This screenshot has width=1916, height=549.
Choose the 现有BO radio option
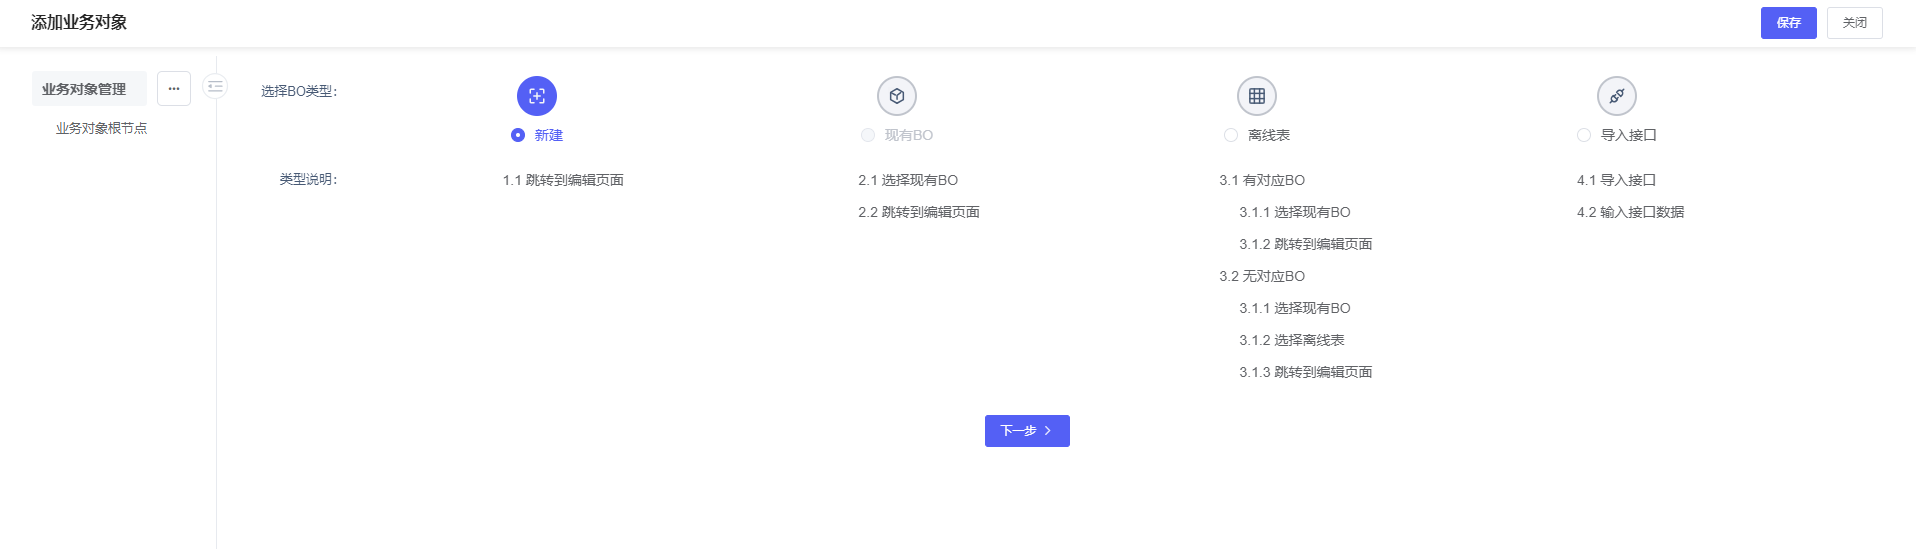tap(868, 135)
